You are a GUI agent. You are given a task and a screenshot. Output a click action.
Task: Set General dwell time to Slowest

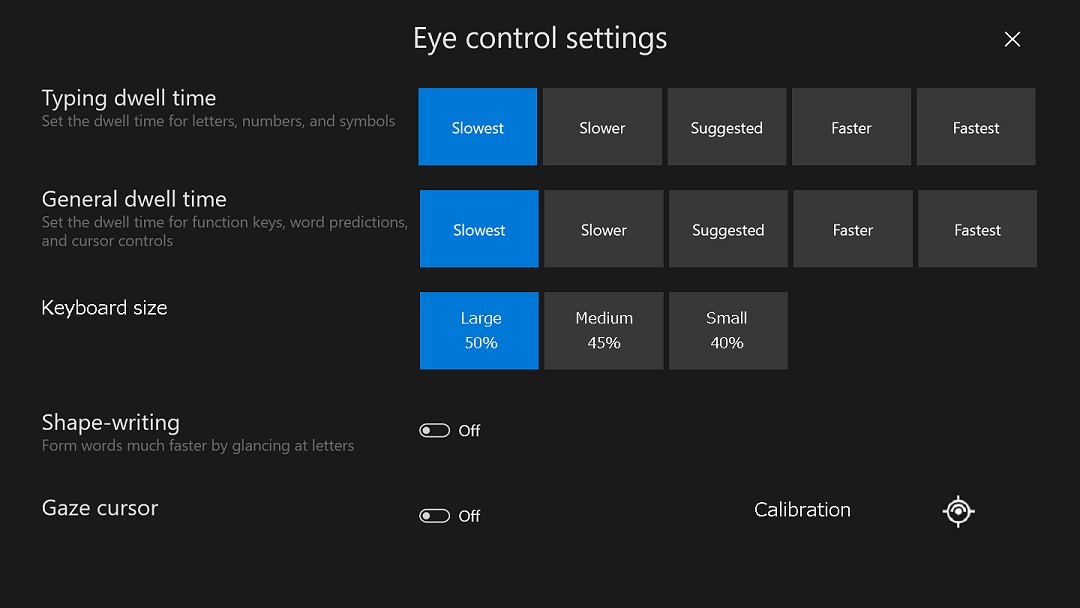(479, 229)
